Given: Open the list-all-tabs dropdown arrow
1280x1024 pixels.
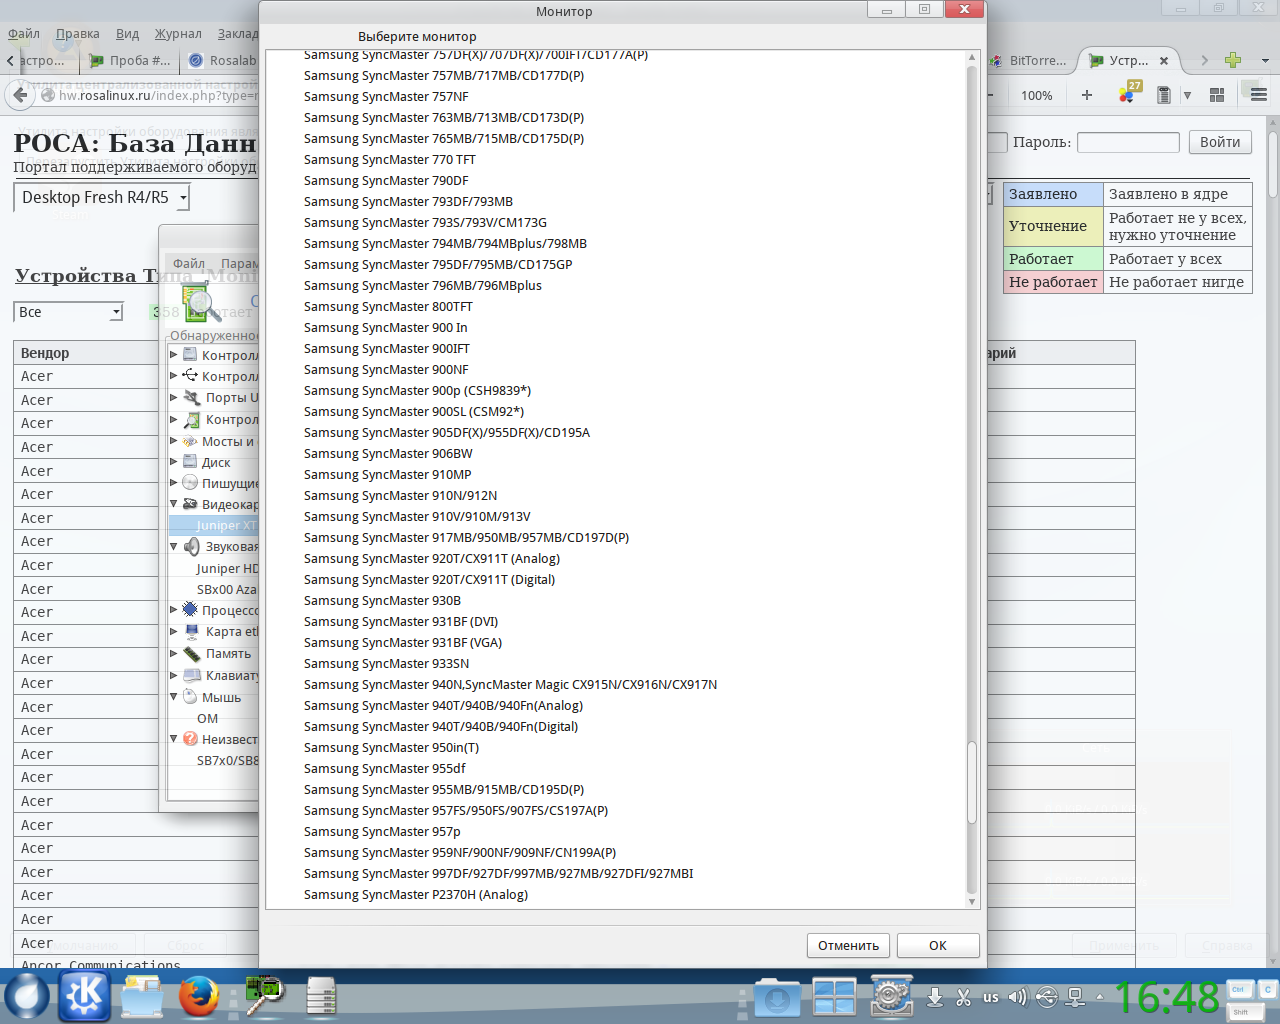Looking at the screenshot, I should [x=1265, y=60].
